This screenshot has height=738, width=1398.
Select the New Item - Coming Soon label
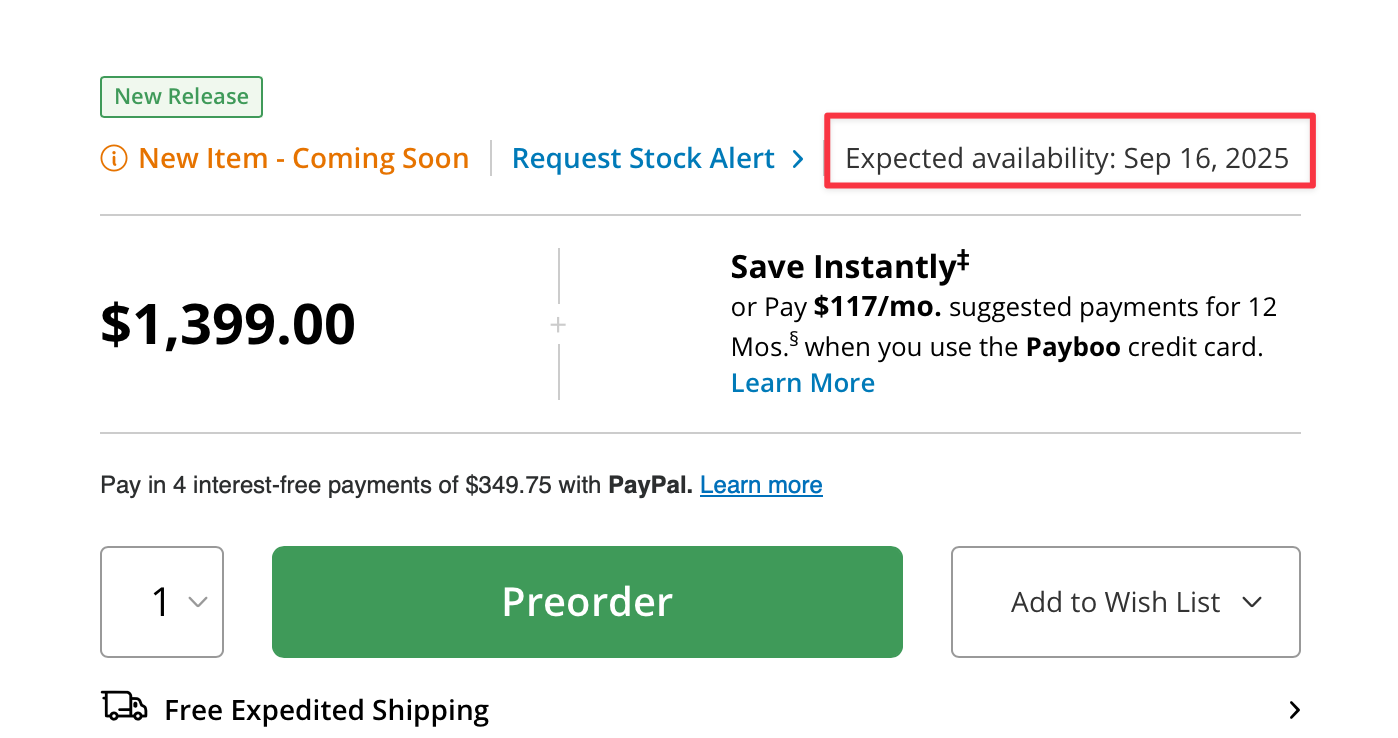tap(303, 159)
